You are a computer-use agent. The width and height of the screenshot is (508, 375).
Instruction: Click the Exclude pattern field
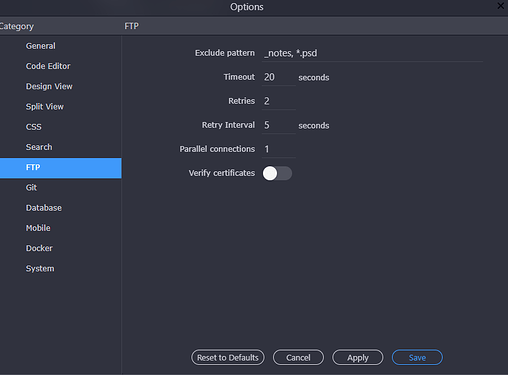372,53
